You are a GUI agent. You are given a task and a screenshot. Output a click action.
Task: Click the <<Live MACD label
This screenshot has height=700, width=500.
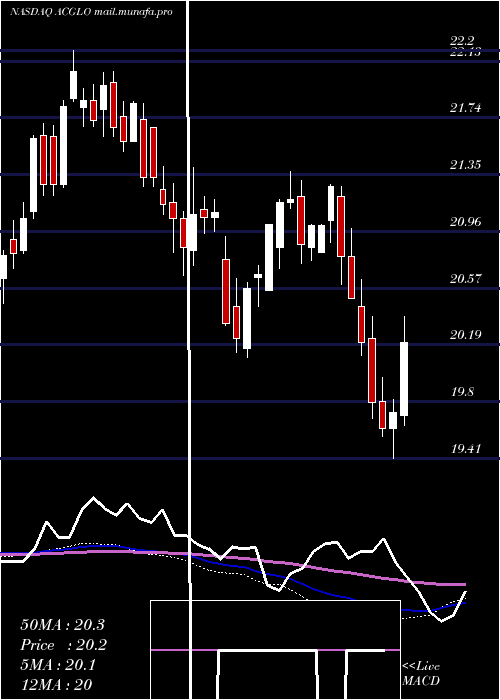421,673
